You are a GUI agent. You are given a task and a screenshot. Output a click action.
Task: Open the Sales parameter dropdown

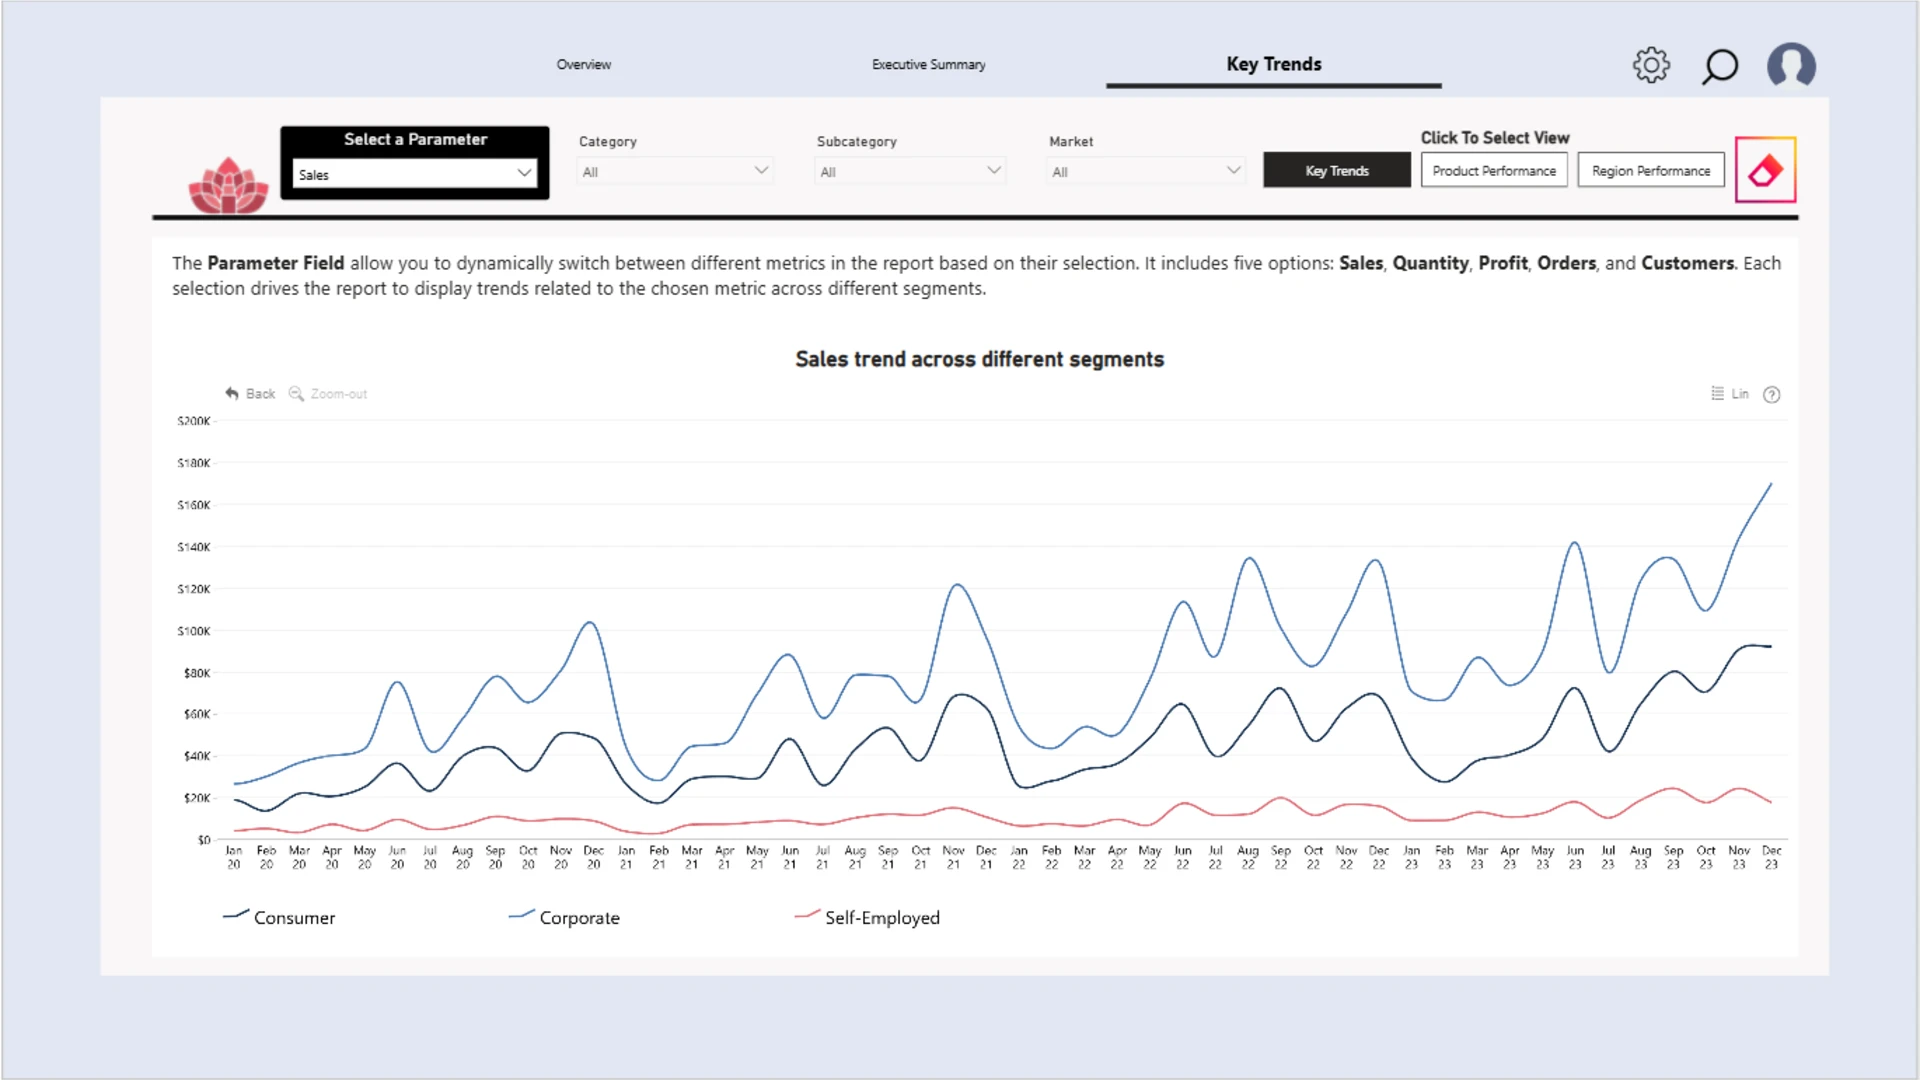coord(415,174)
